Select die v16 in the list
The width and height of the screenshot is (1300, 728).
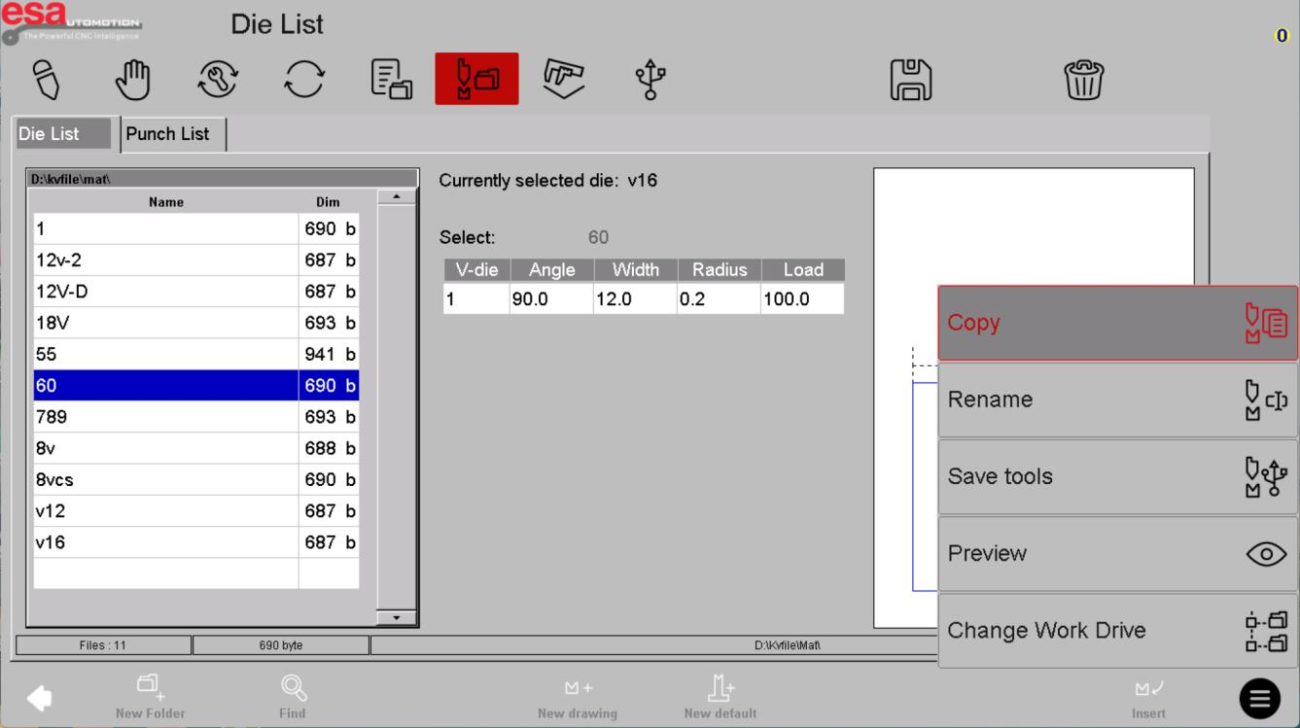pos(165,542)
